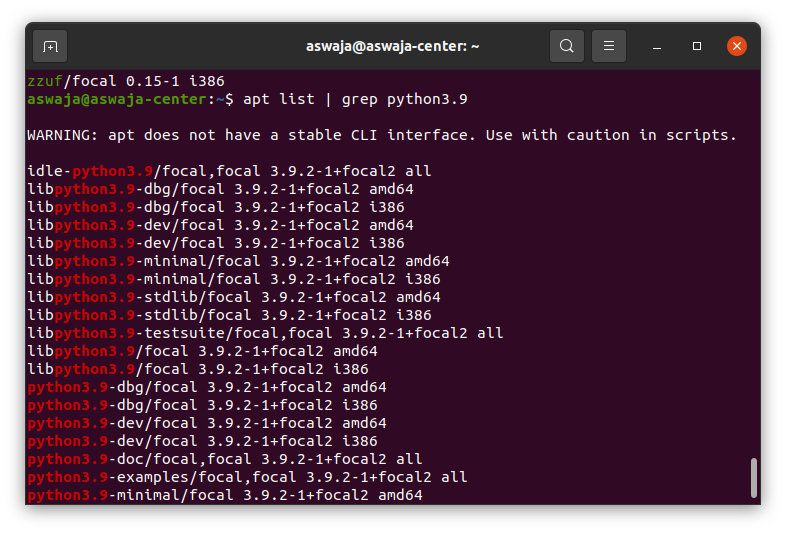Click the typed command apt list | grep python3.9
The height and width of the screenshot is (533, 786).
(356, 99)
